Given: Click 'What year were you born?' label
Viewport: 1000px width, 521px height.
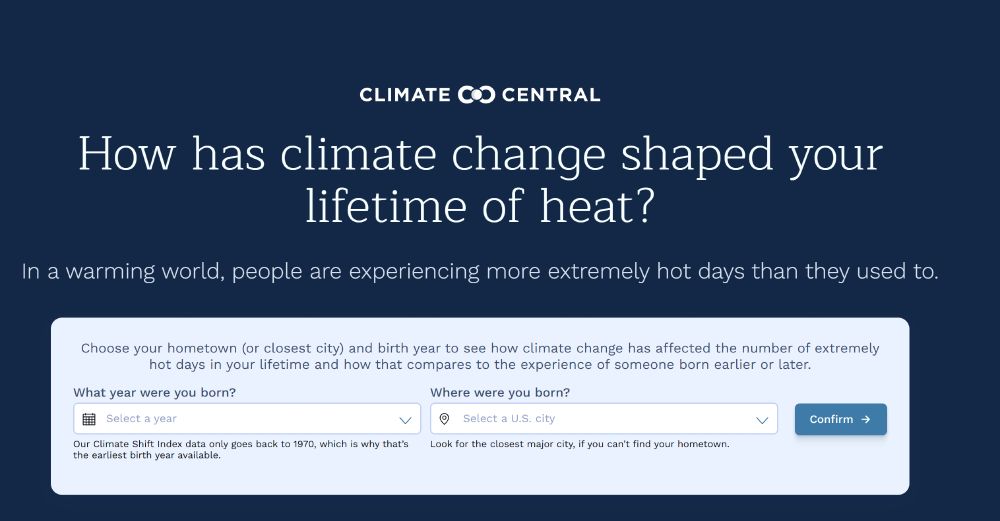Looking at the screenshot, I should coord(155,392).
